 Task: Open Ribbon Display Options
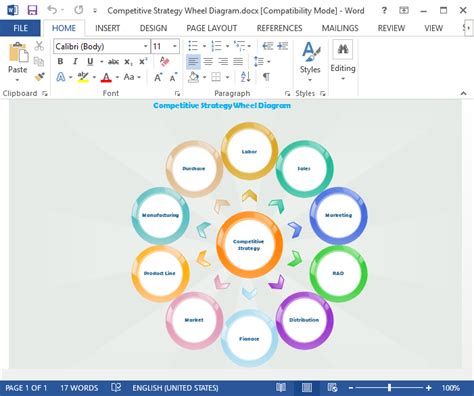404,10
